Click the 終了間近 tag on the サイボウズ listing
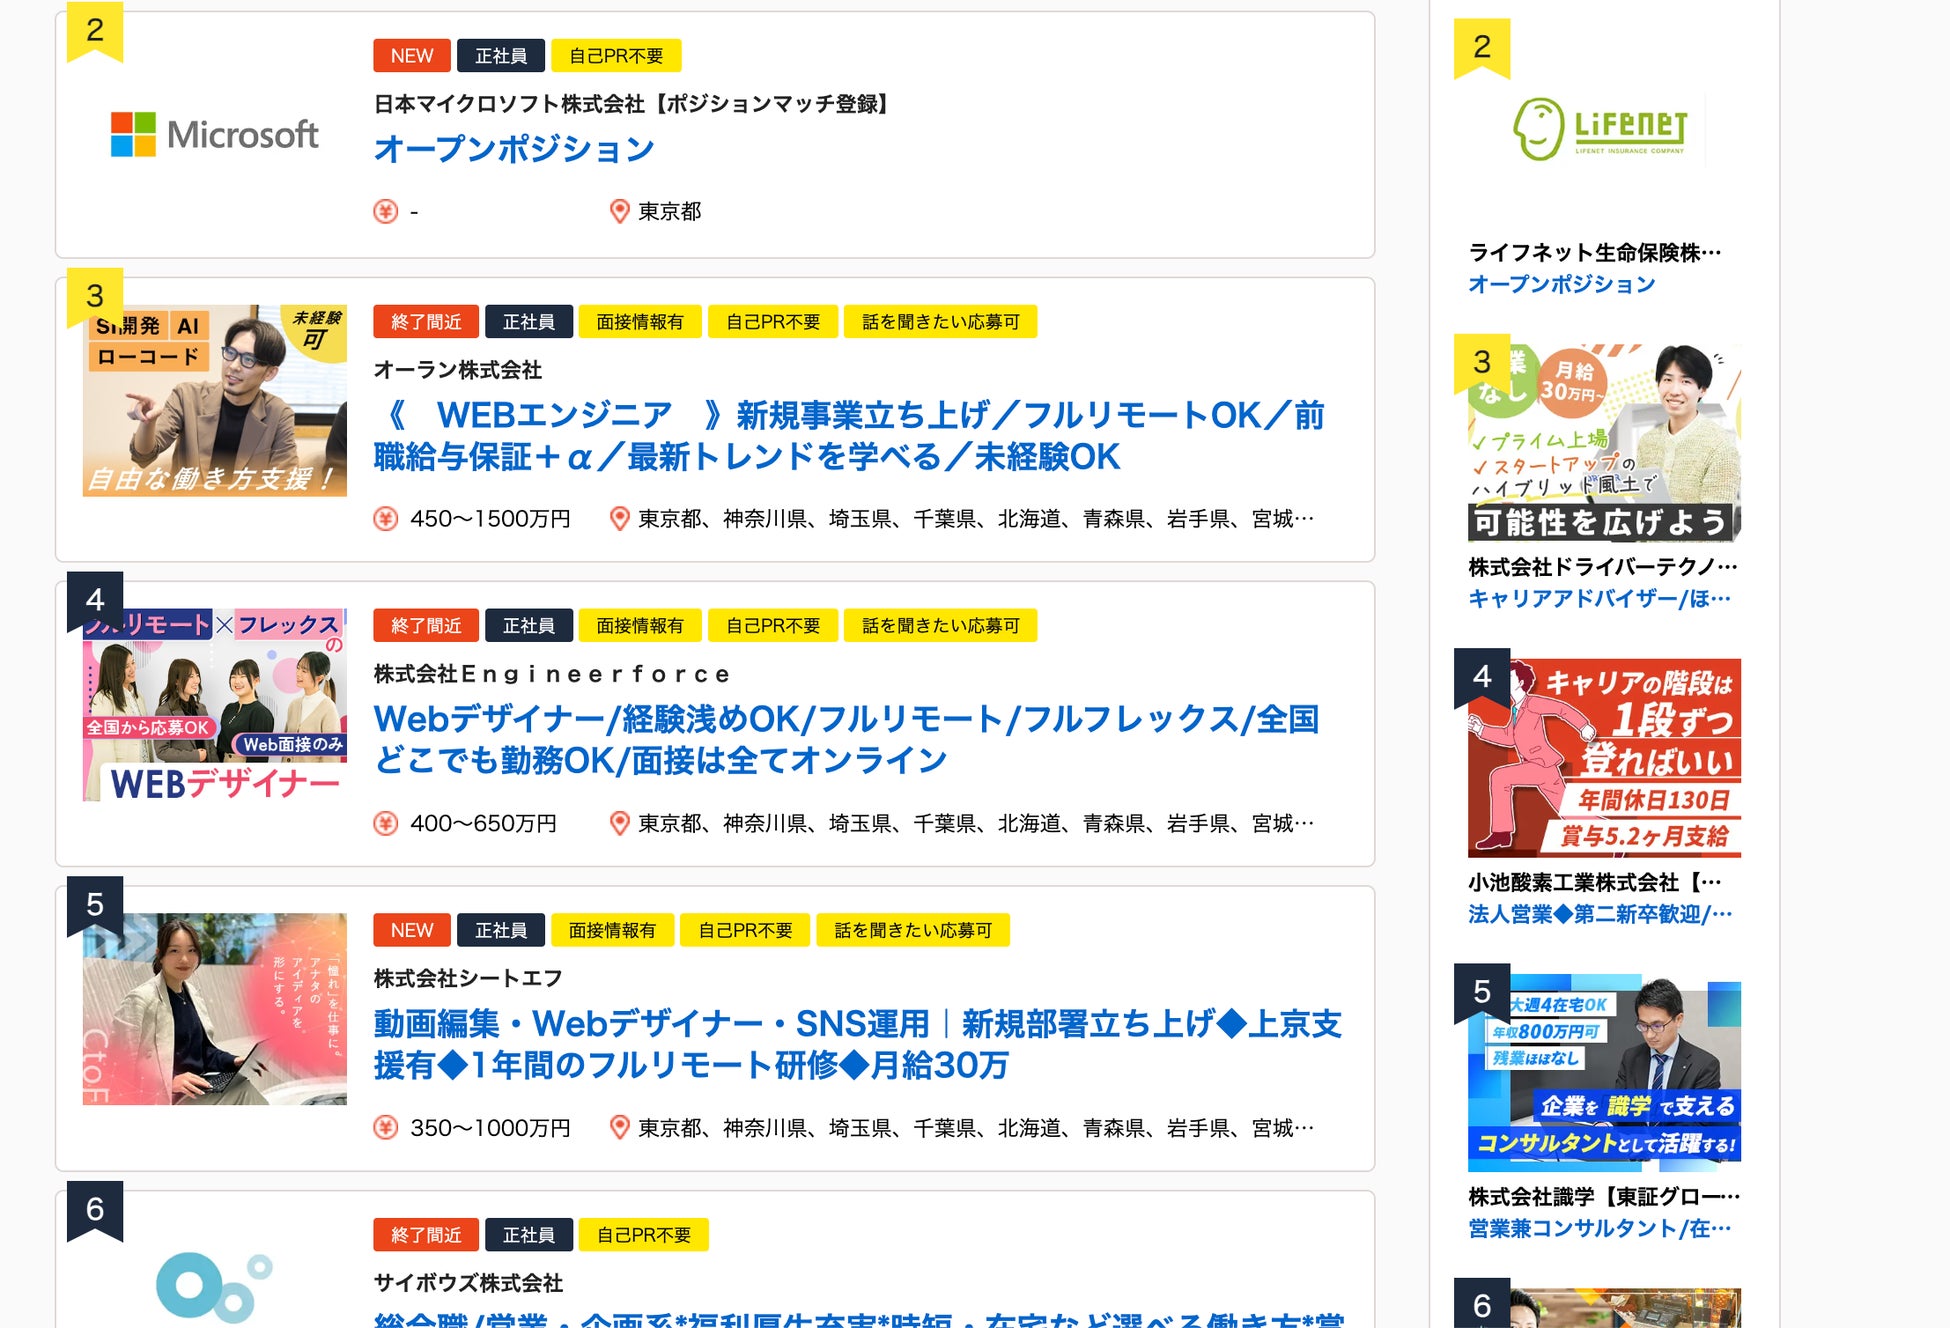Image resolution: width=1950 pixels, height=1328 pixels. pos(425,1235)
